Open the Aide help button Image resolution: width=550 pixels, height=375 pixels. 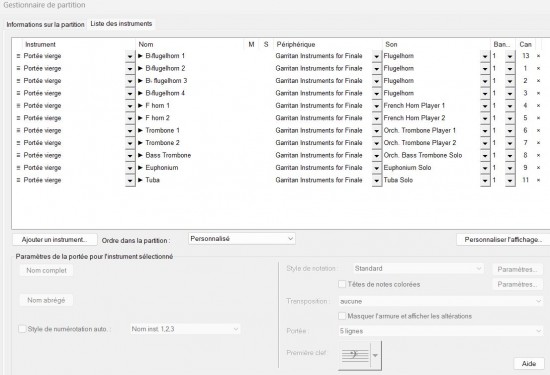coord(529,363)
